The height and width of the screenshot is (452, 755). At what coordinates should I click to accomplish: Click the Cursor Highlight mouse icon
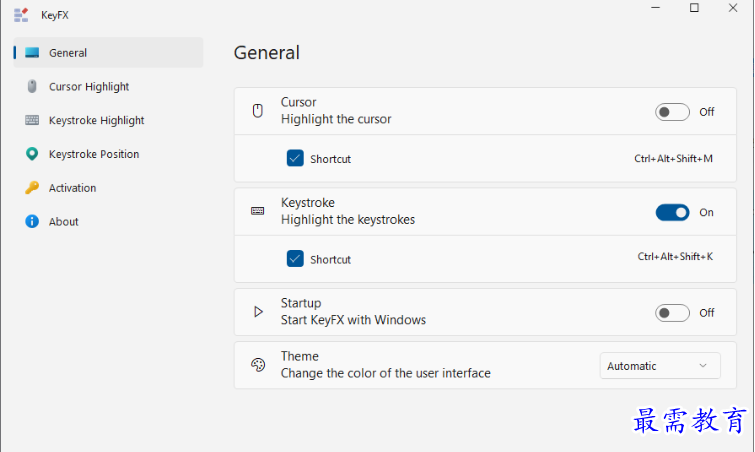point(32,87)
